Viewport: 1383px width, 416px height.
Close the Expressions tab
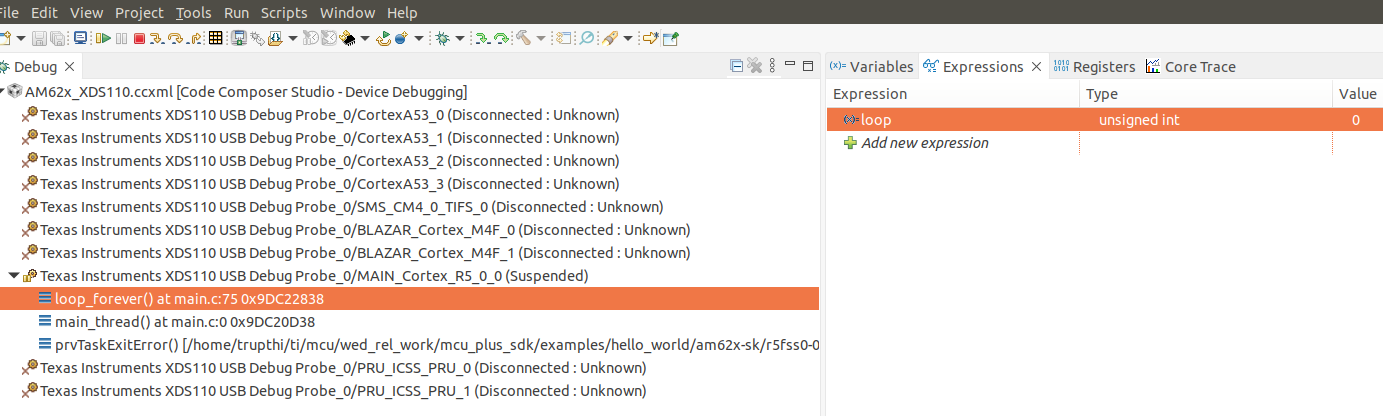[1037, 67]
